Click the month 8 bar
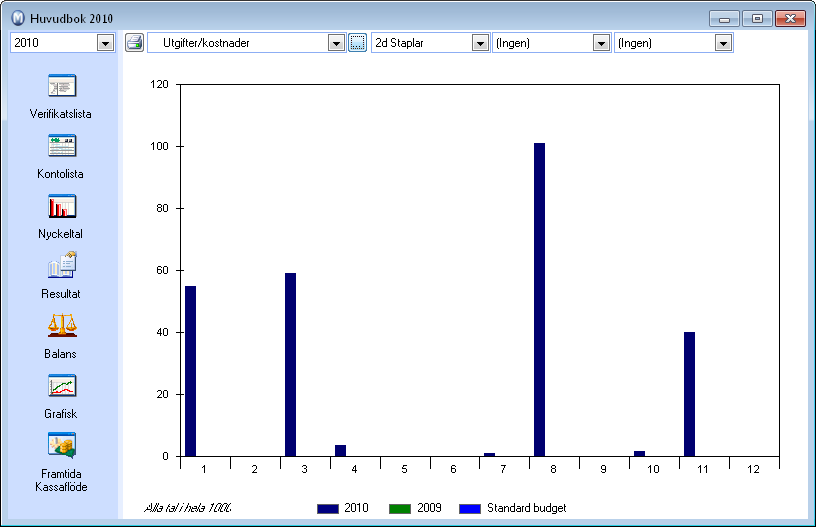 pyautogui.click(x=540, y=300)
